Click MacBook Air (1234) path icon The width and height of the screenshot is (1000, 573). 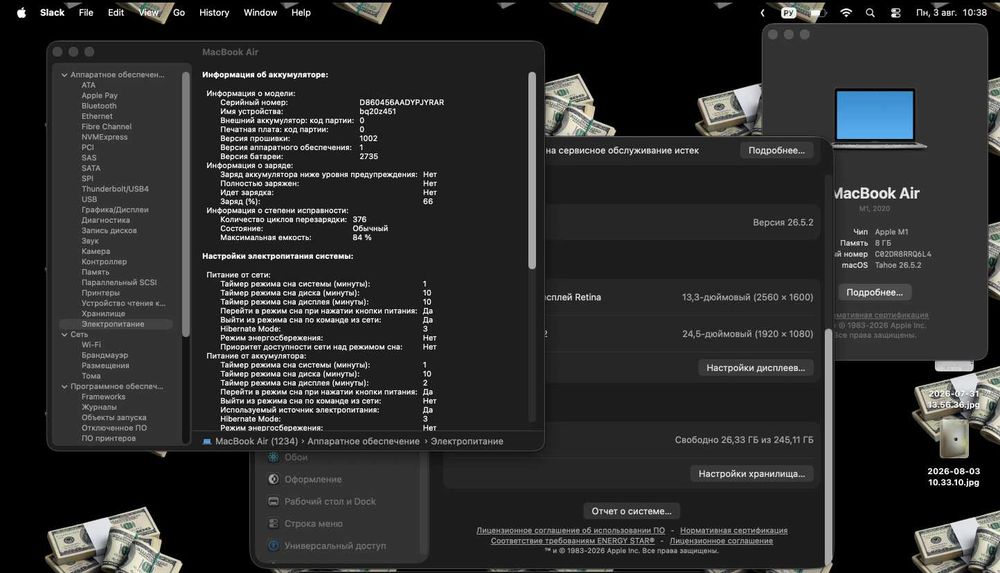tap(207, 441)
